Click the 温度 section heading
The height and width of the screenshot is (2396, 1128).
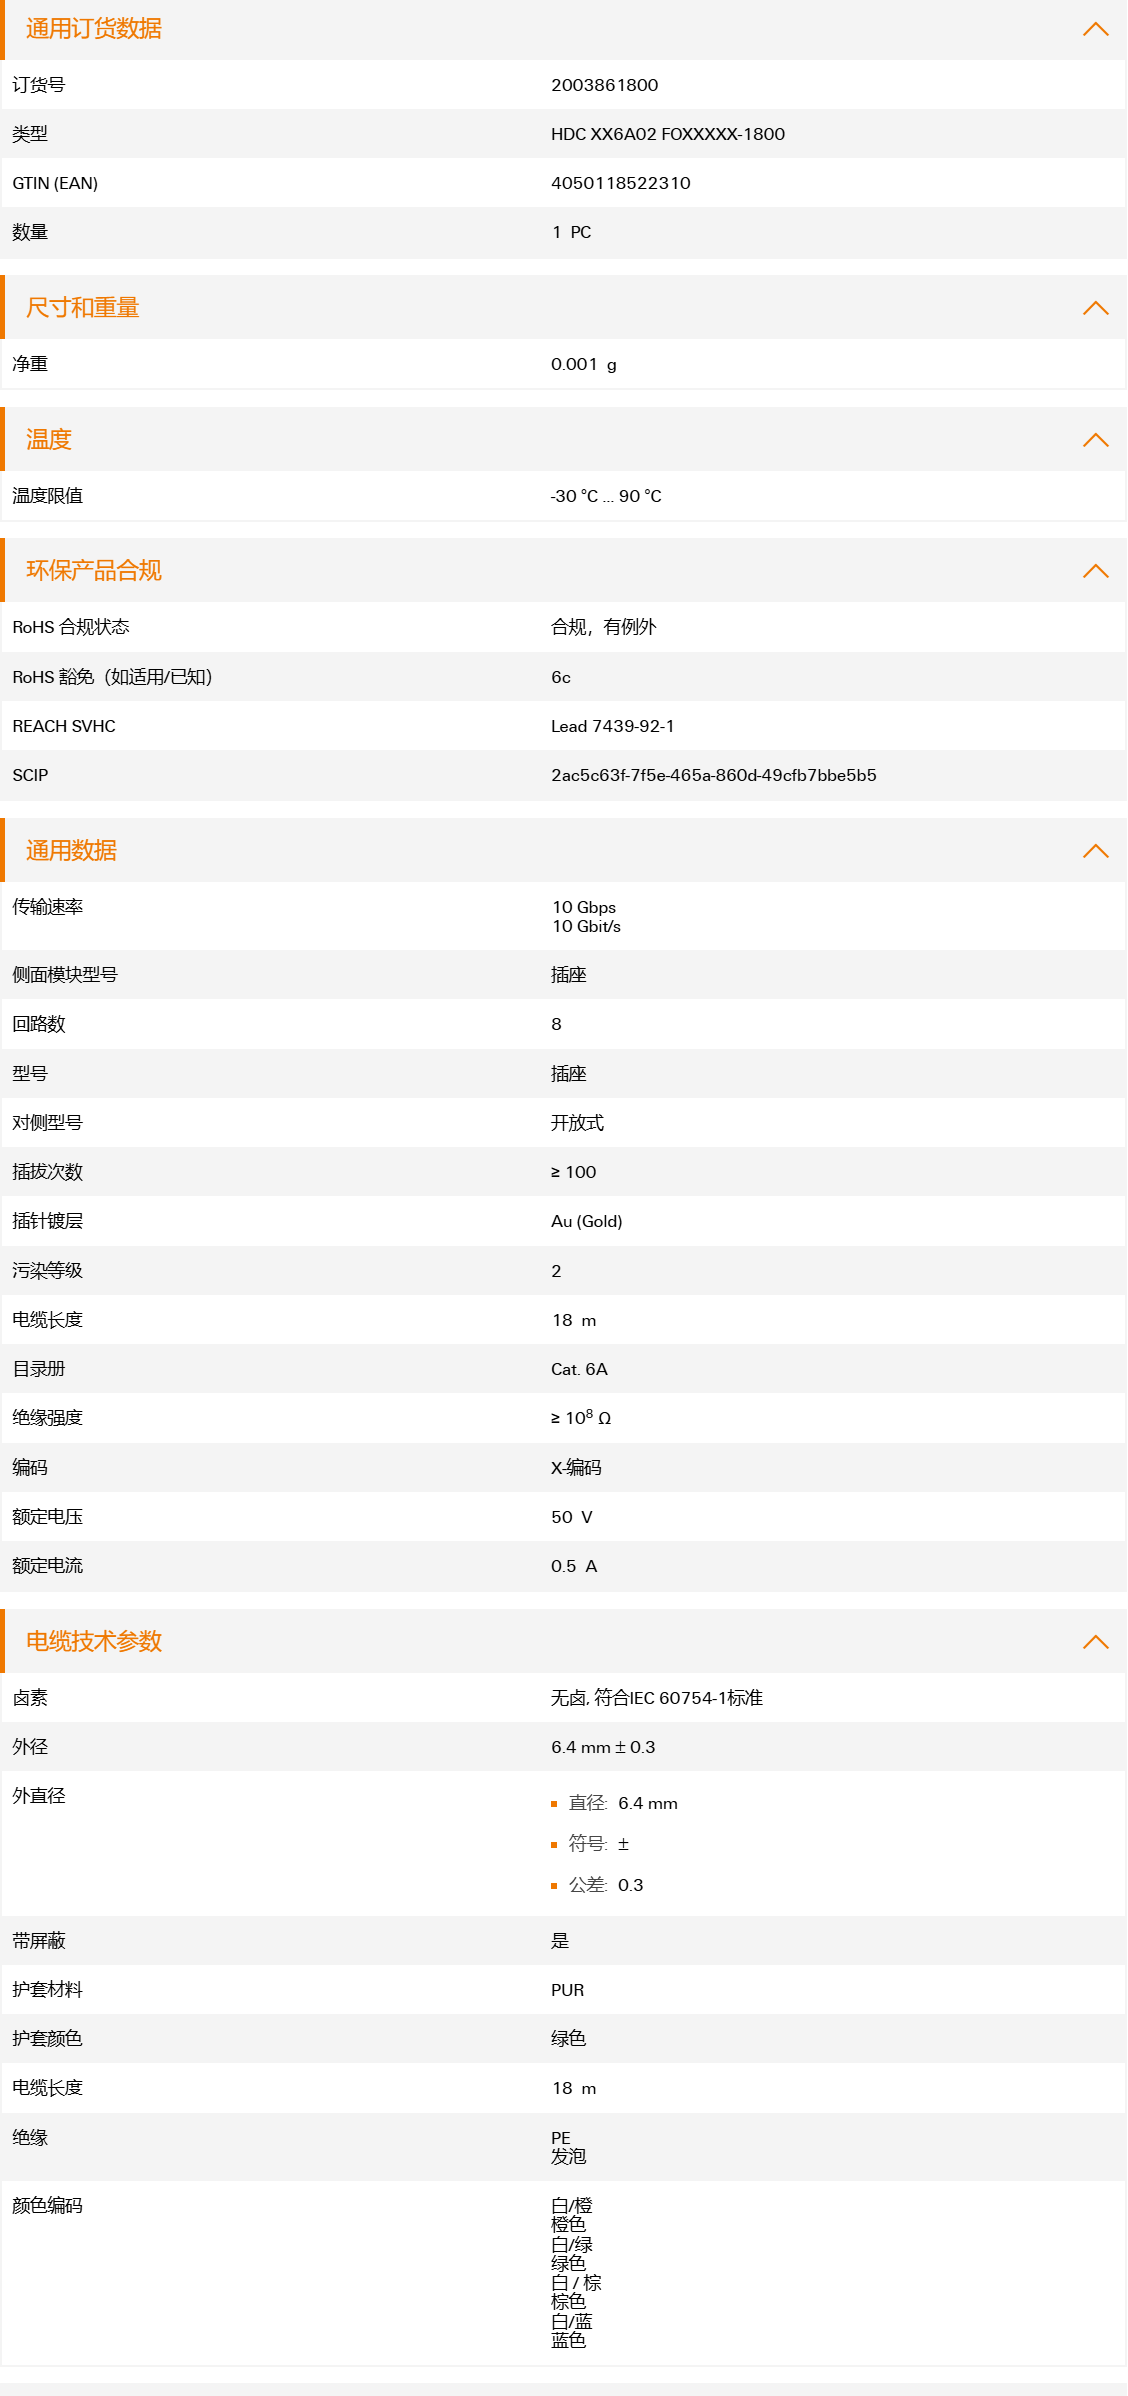(x=49, y=440)
